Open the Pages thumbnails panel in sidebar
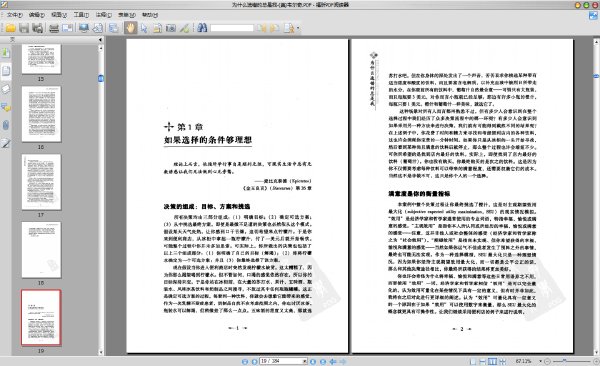 pyautogui.click(x=6, y=71)
